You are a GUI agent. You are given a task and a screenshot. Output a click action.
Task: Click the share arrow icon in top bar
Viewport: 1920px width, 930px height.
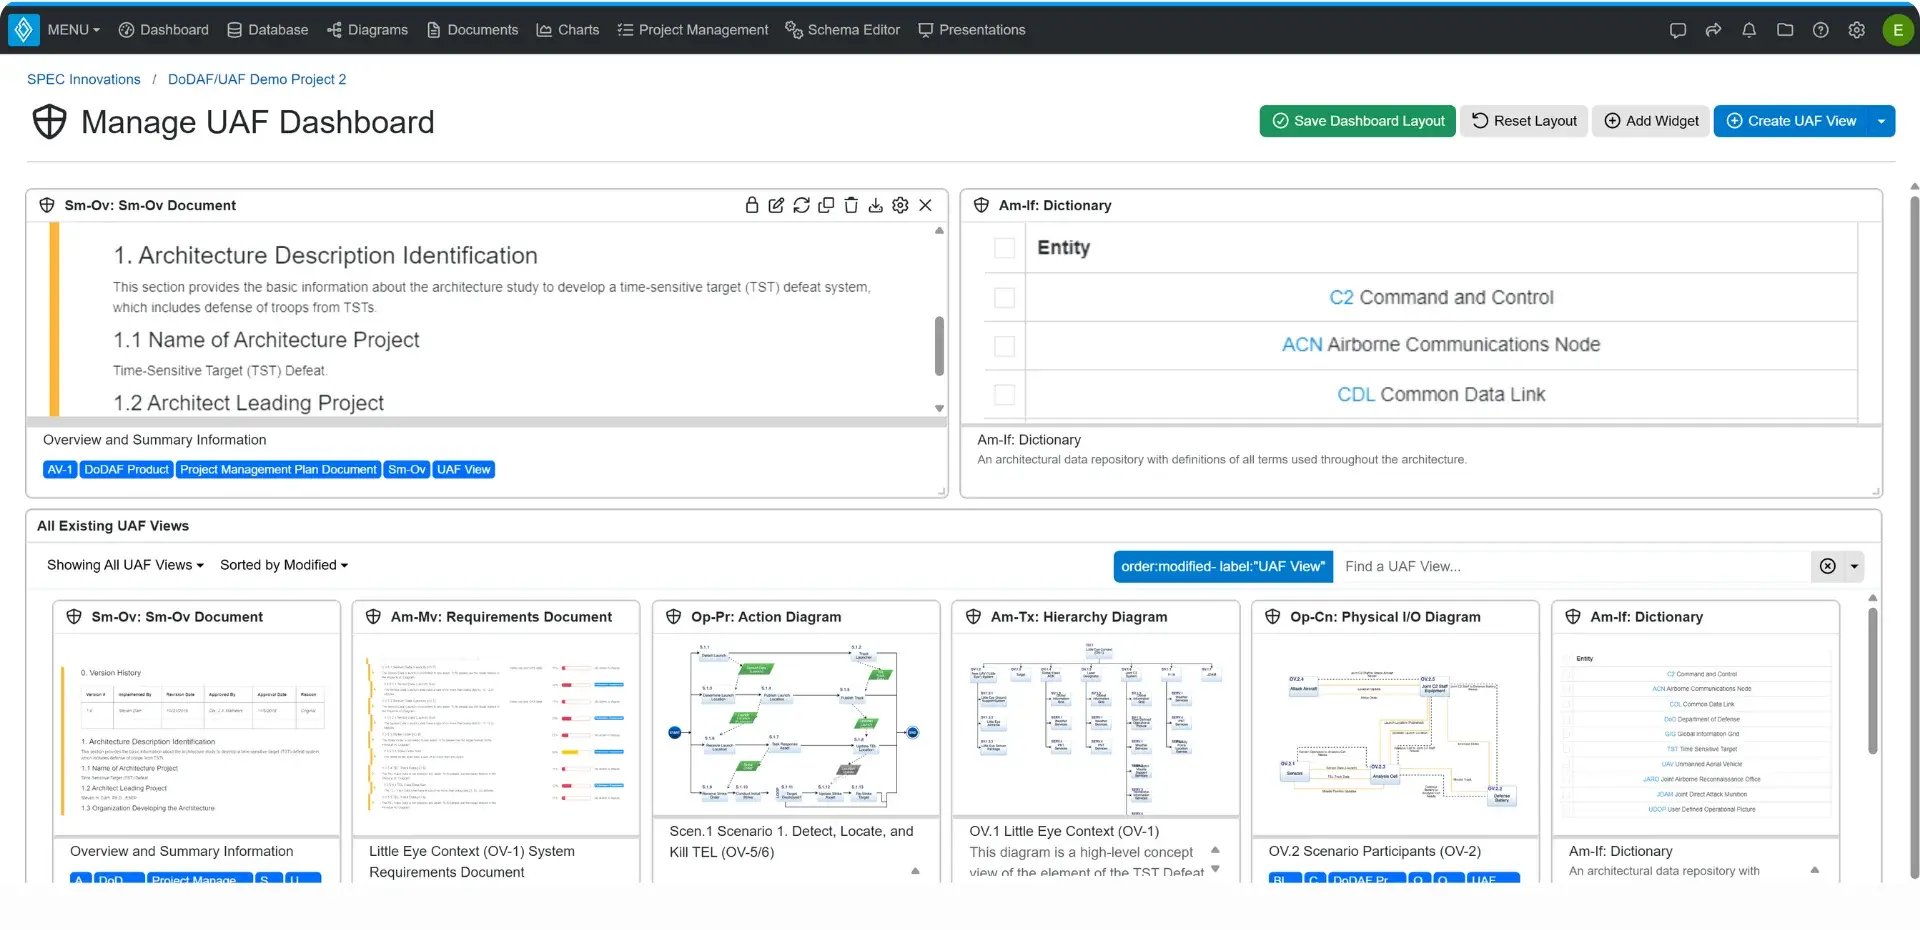pos(1713,30)
